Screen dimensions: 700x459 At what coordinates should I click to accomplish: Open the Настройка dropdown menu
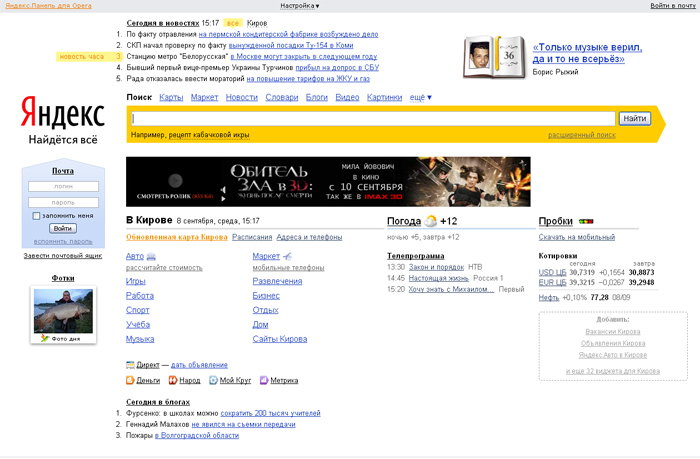coord(300,6)
